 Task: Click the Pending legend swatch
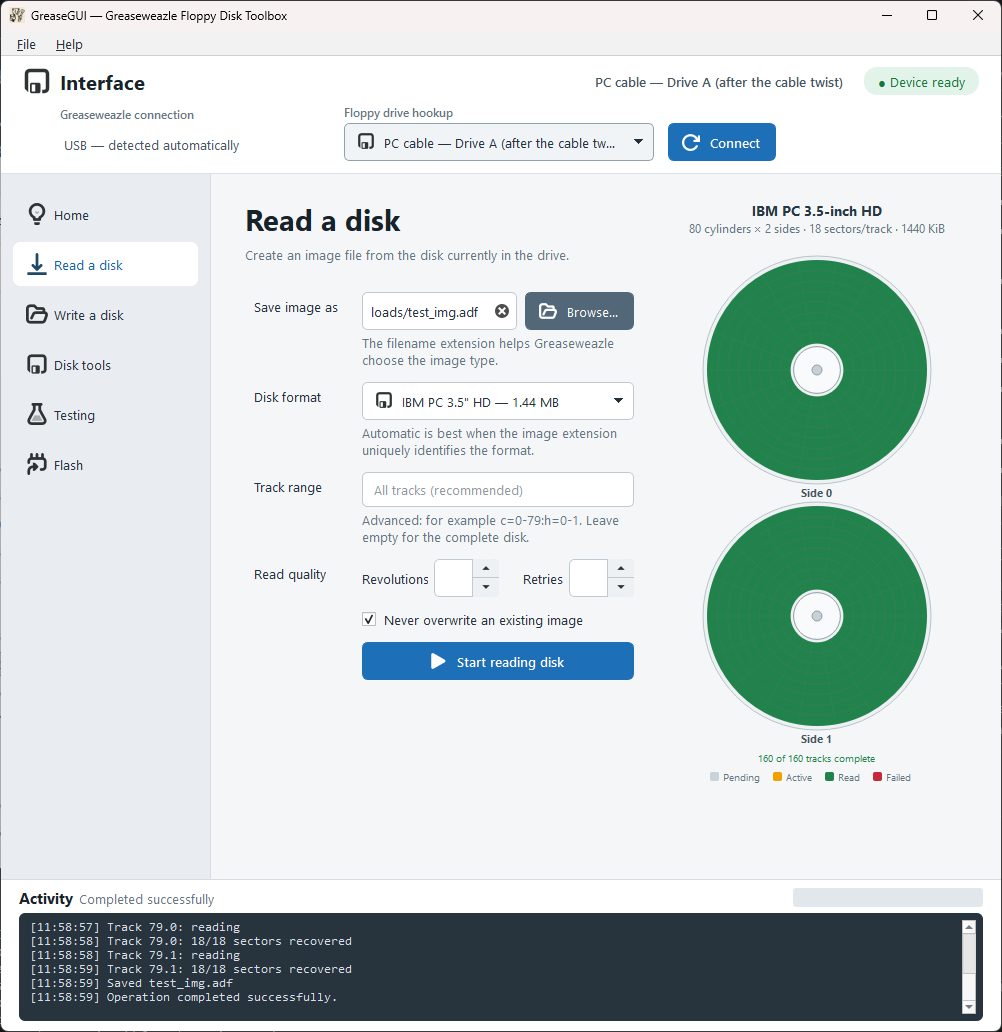tap(714, 777)
